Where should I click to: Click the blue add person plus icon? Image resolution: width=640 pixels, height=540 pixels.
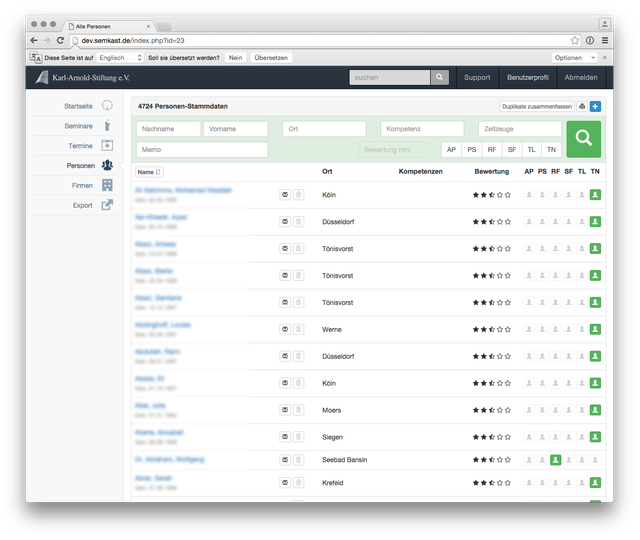tap(596, 106)
